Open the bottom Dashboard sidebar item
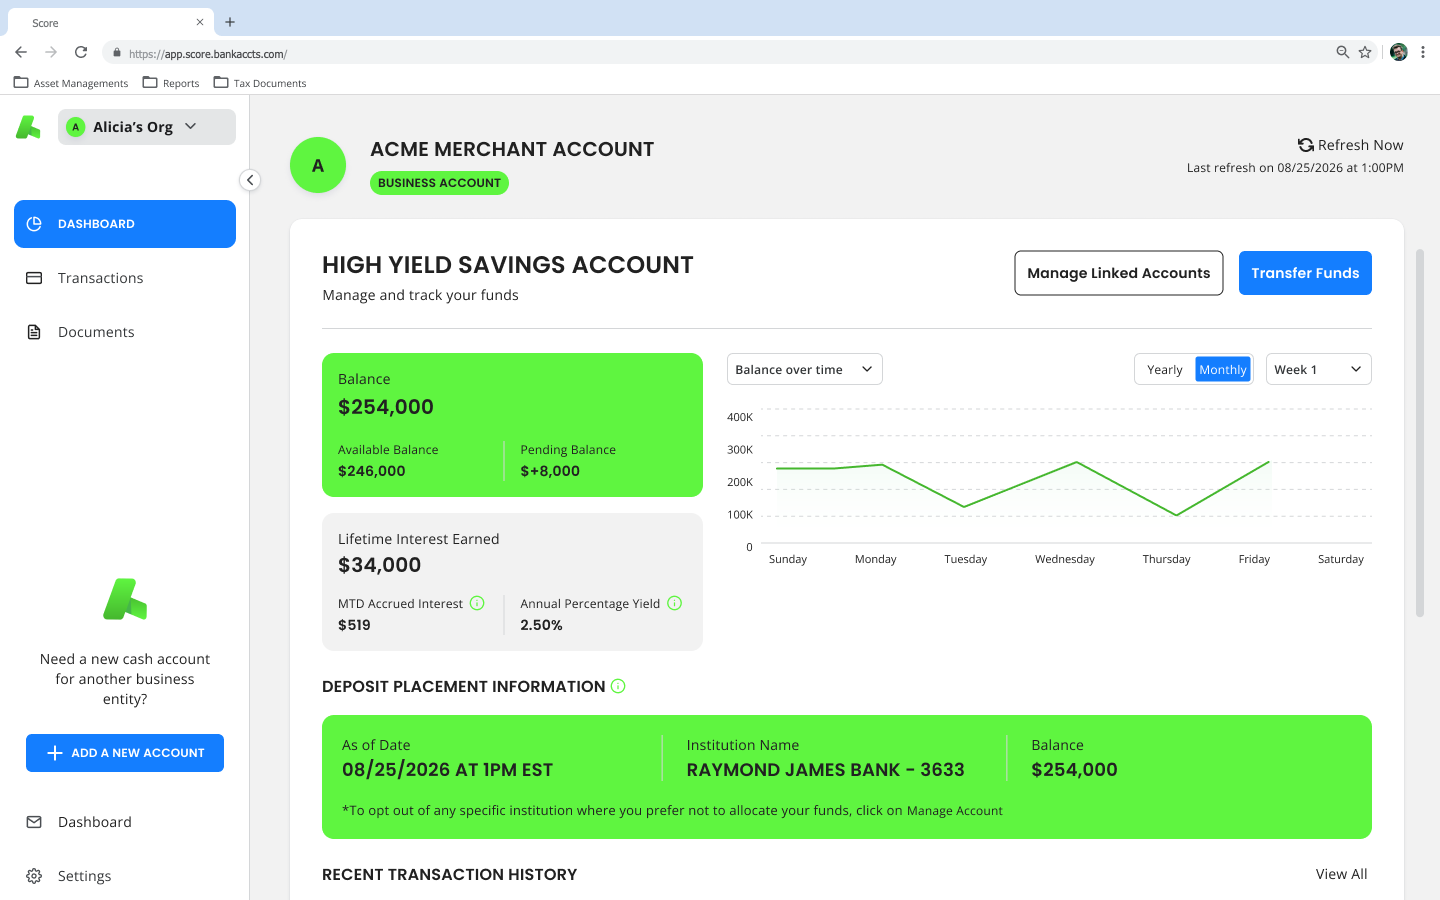 pyautogui.click(x=125, y=822)
